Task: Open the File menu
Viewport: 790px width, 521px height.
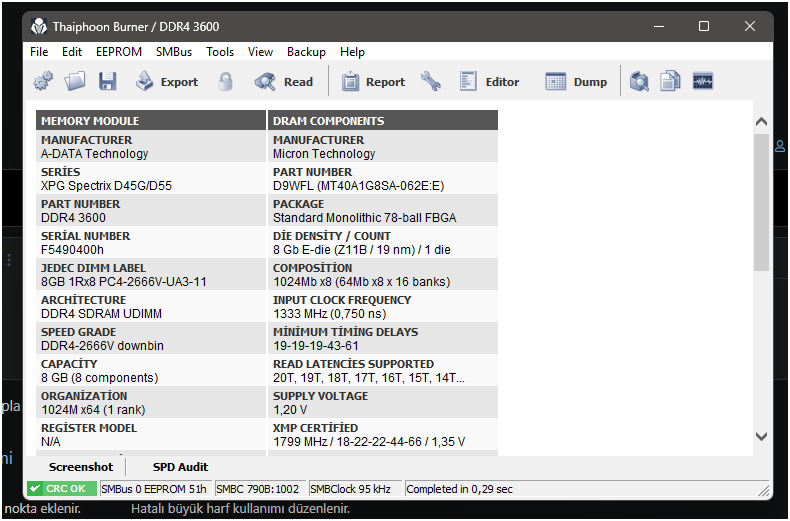Action: coord(39,52)
